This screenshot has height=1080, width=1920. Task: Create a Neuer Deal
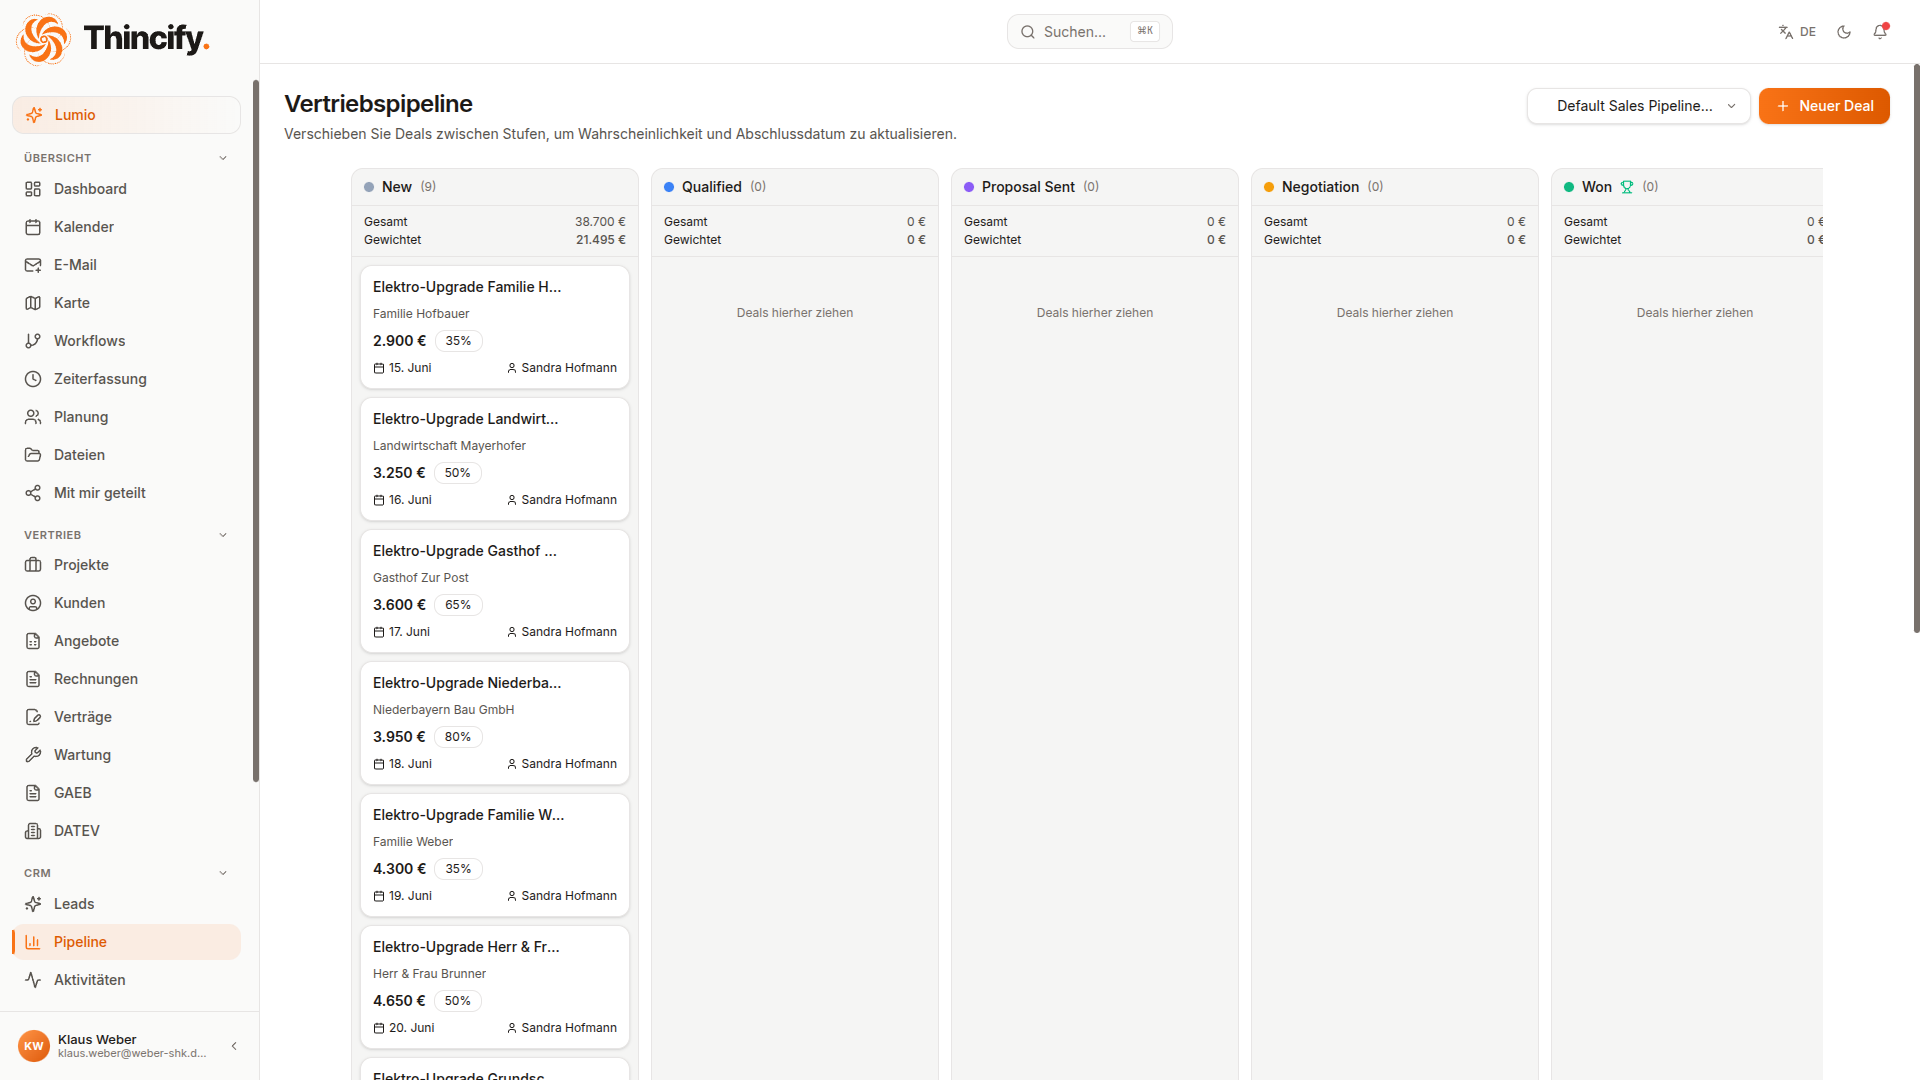click(1824, 106)
